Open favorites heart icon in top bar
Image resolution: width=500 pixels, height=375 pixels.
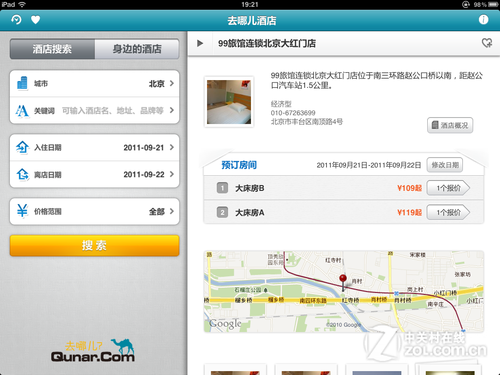pos(36,20)
